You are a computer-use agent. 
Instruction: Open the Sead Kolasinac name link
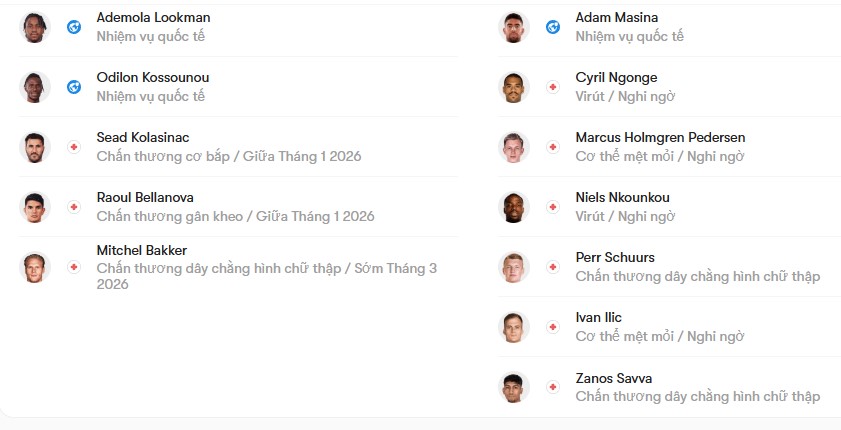click(x=143, y=137)
